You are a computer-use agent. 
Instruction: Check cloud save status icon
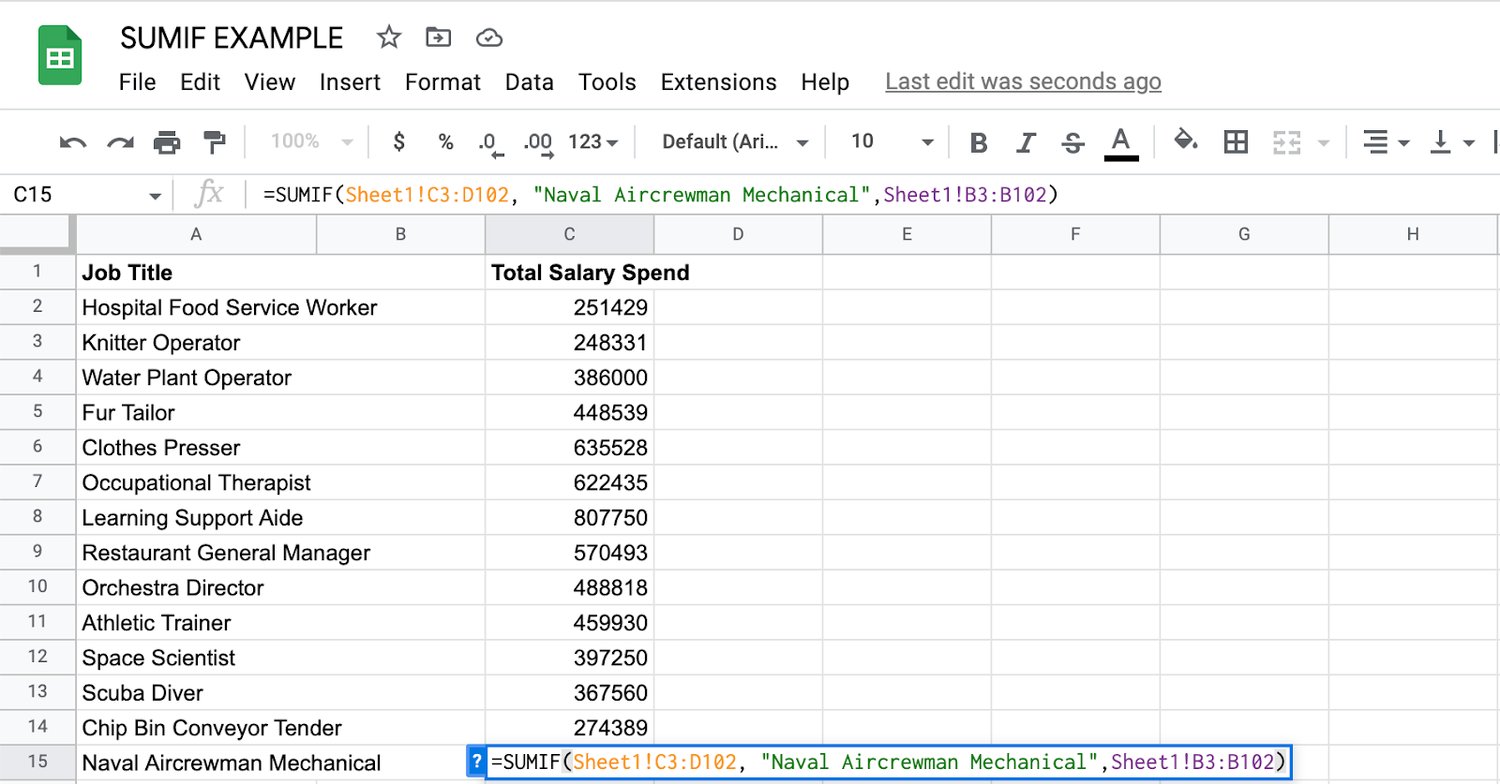tap(488, 38)
